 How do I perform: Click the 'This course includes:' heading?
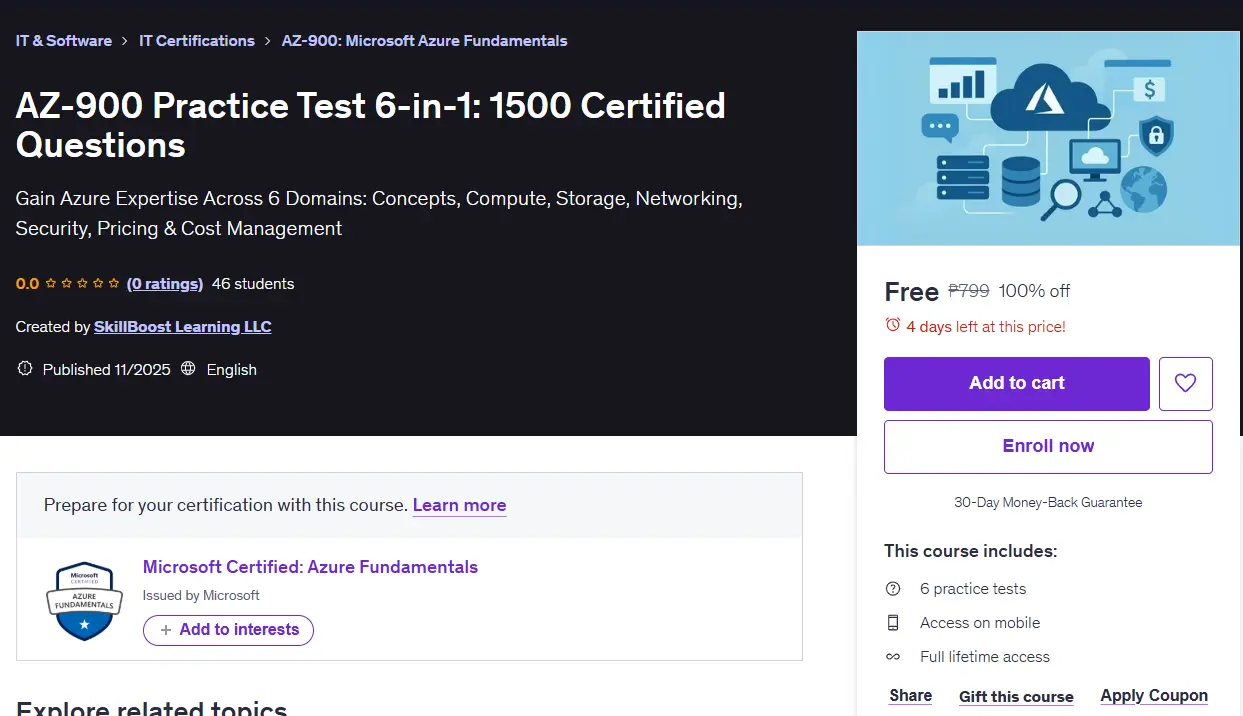[970, 551]
